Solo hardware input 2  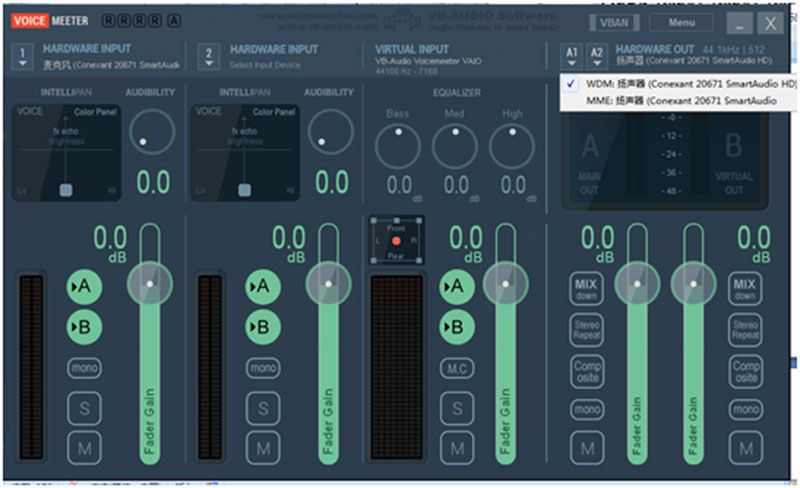[263, 408]
